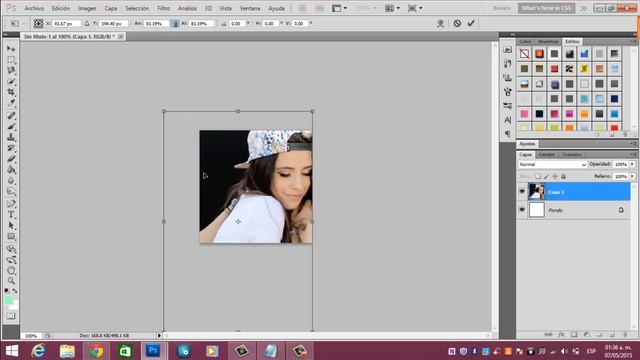Toggle lock position in Capas panel
Screen dimensions: 640x360
(555, 176)
